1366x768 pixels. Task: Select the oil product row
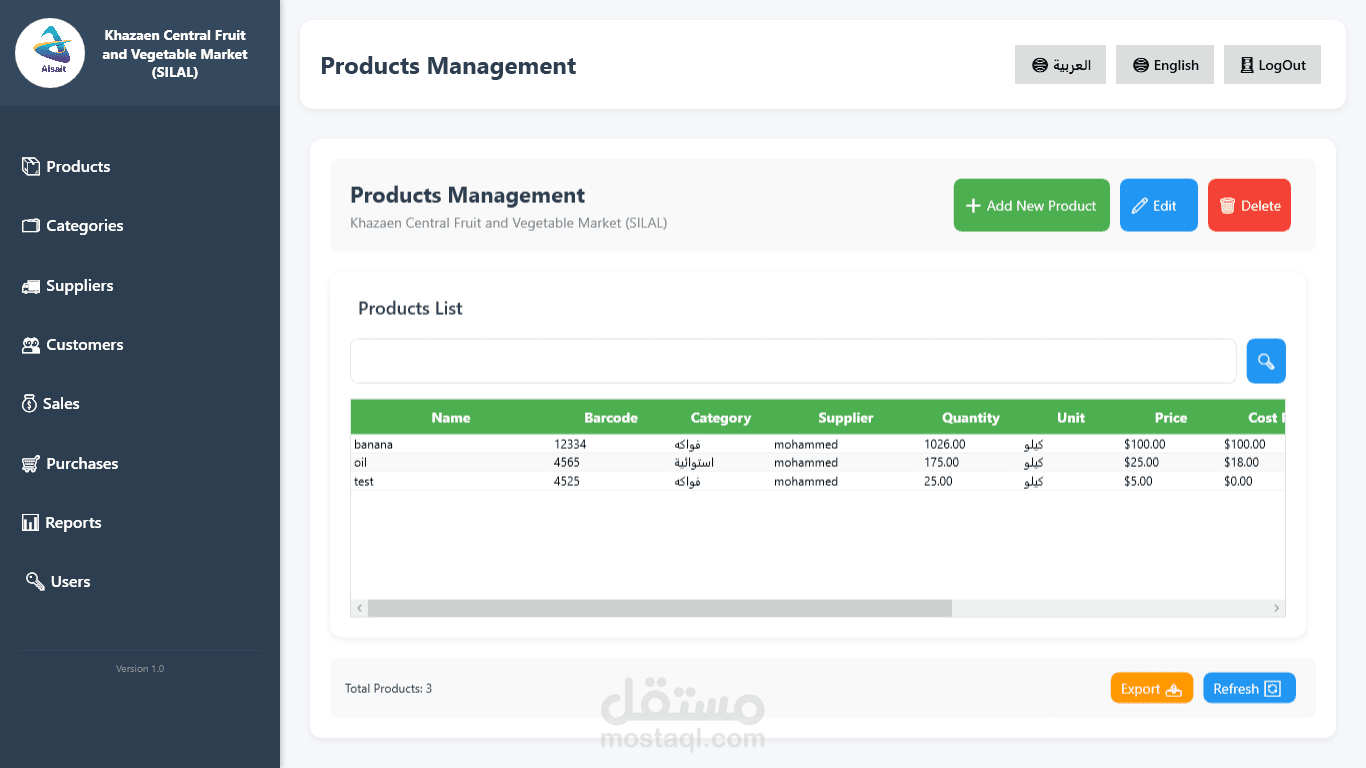pyautogui.click(x=817, y=463)
